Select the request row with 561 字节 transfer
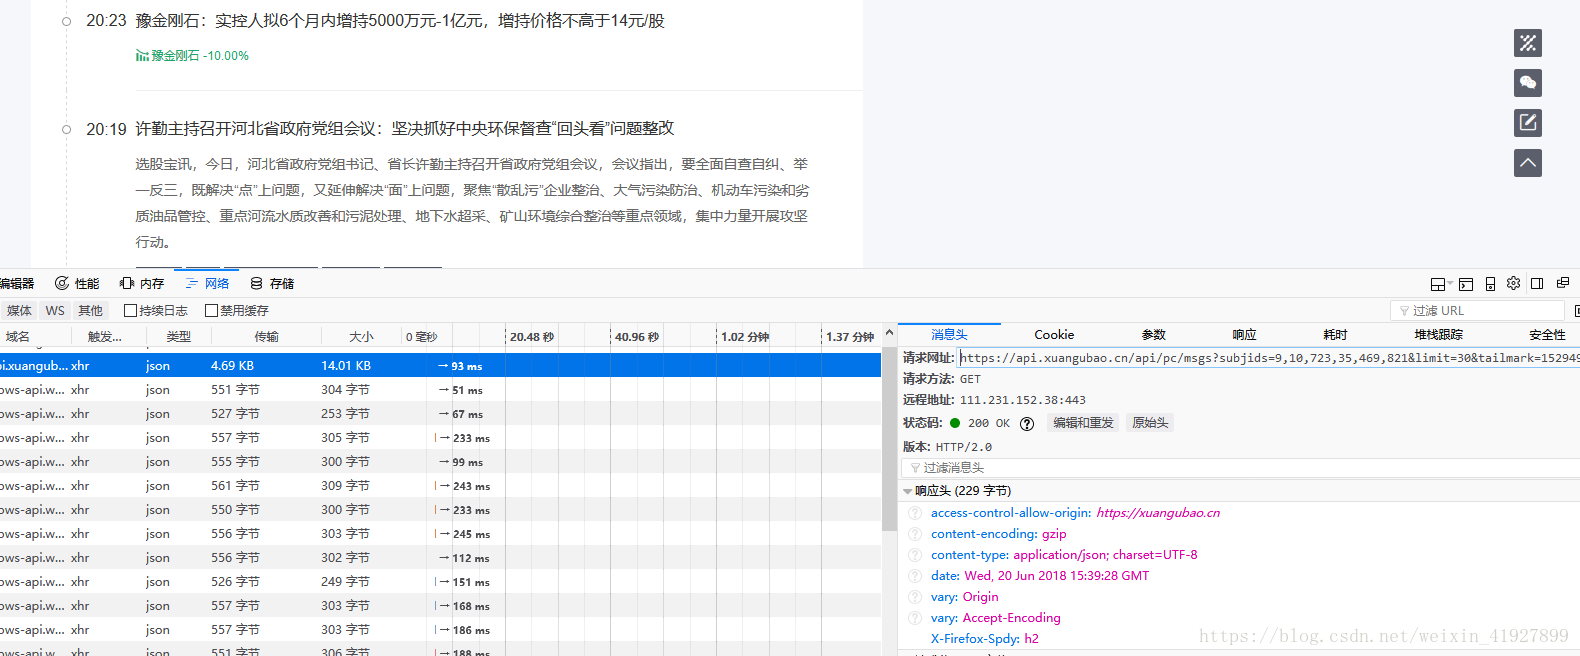1580x656 pixels. point(440,486)
